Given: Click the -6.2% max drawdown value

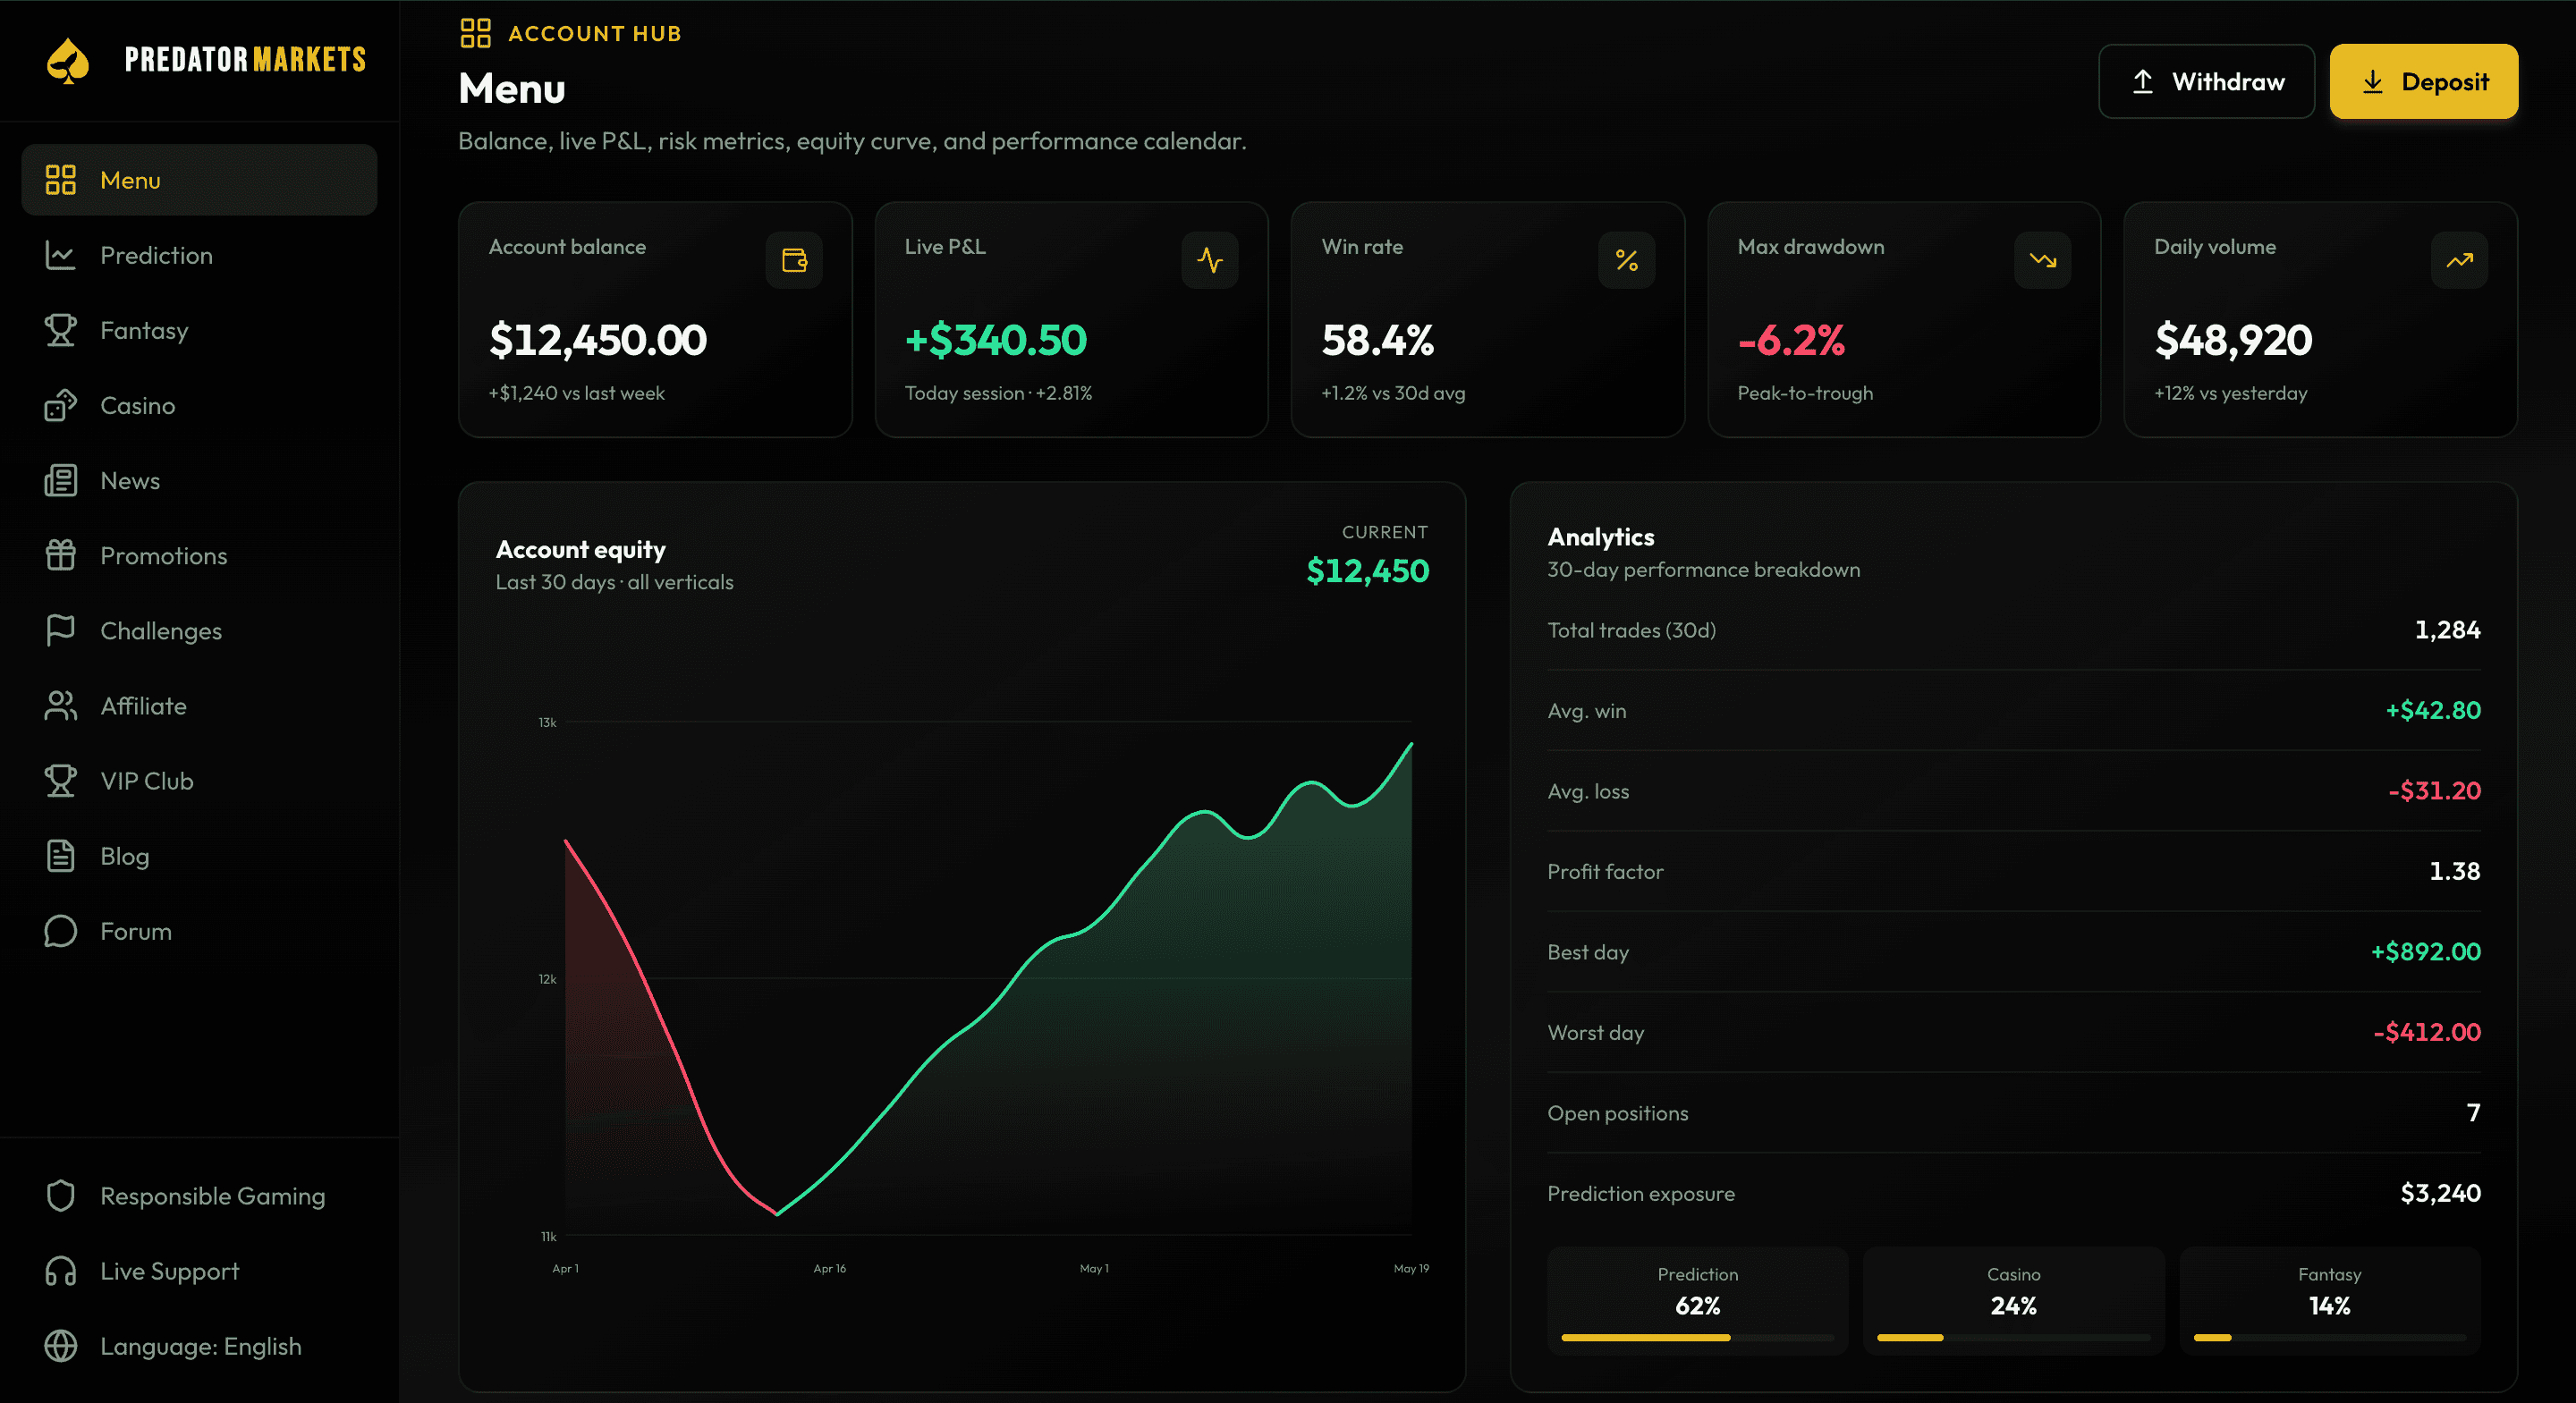Looking at the screenshot, I should pyautogui.click(x=1790, y=340).
